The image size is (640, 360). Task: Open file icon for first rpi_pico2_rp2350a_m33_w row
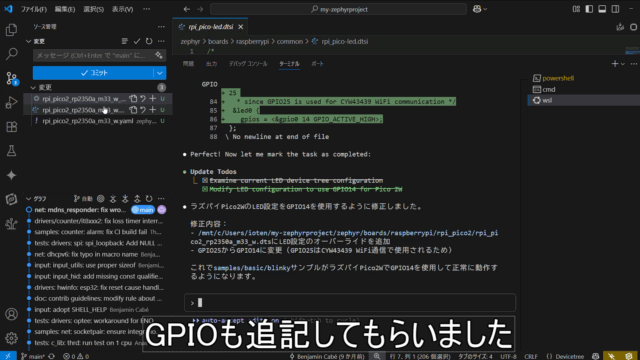tap(133, 98)
